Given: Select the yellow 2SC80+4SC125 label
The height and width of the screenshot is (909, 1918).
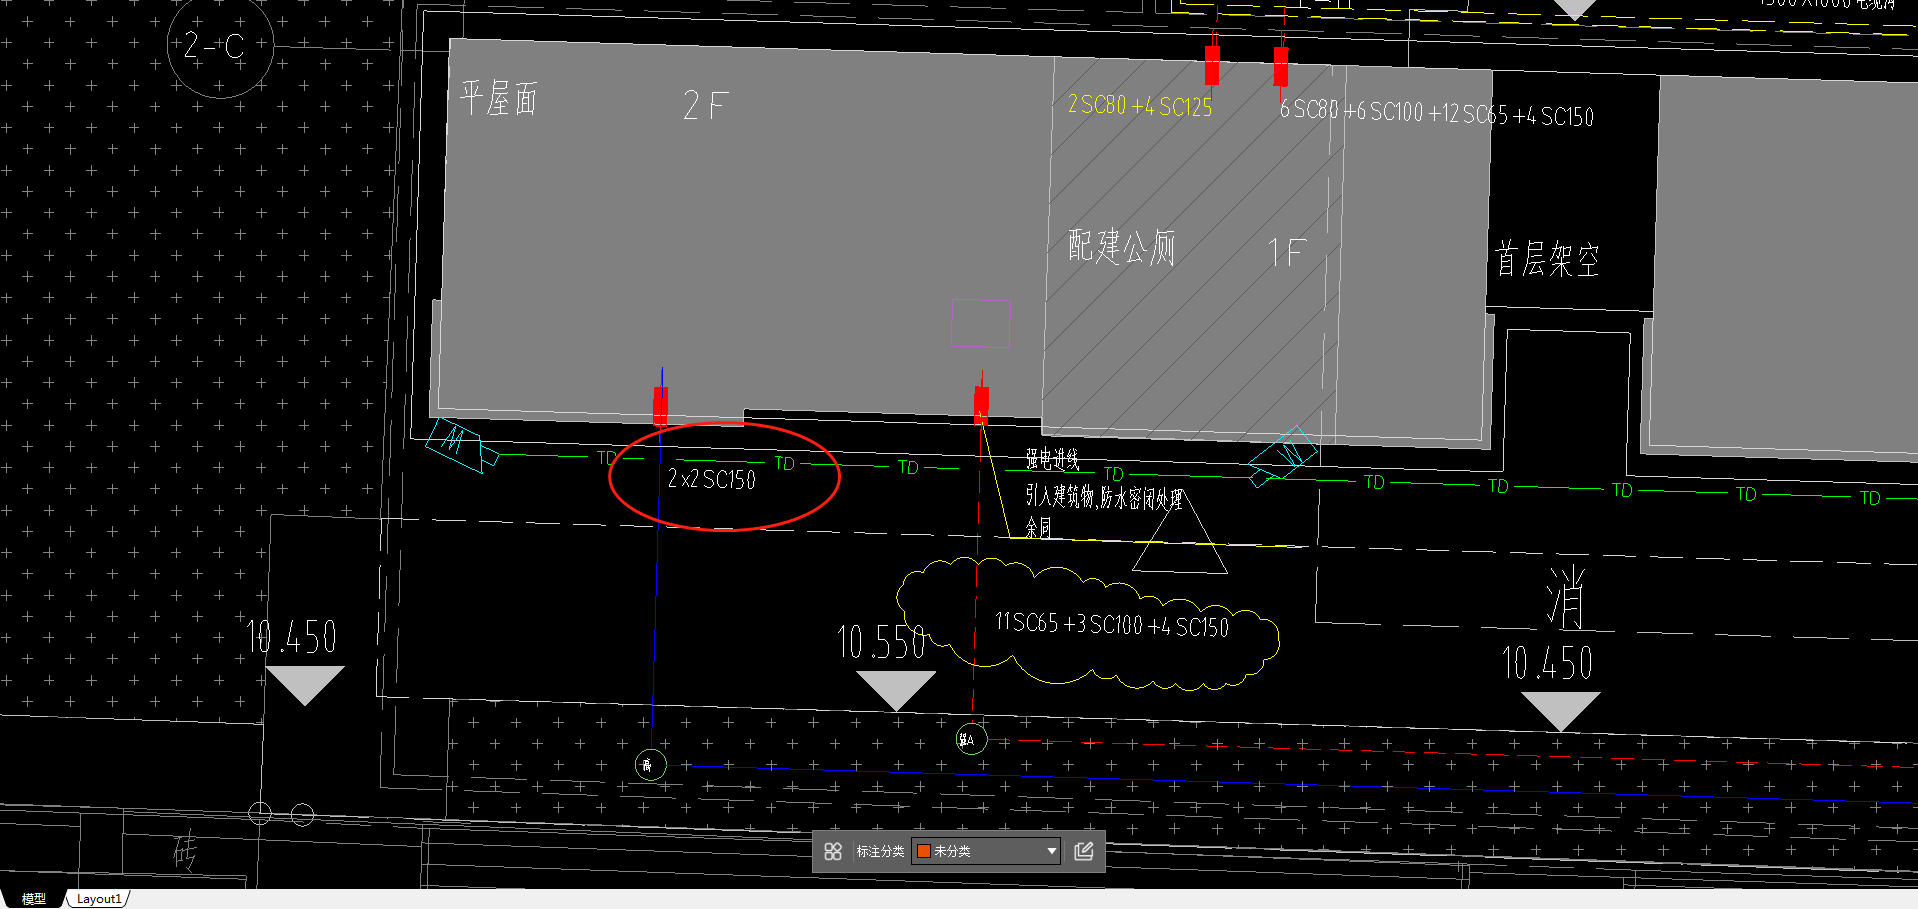Looking at the screenshot, I should click(1140, 105).
